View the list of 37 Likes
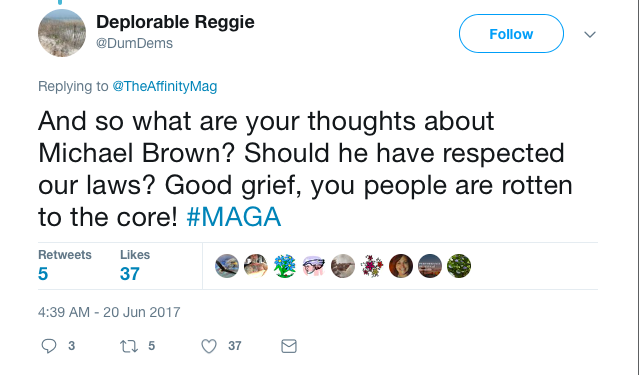 coord(135,265)
